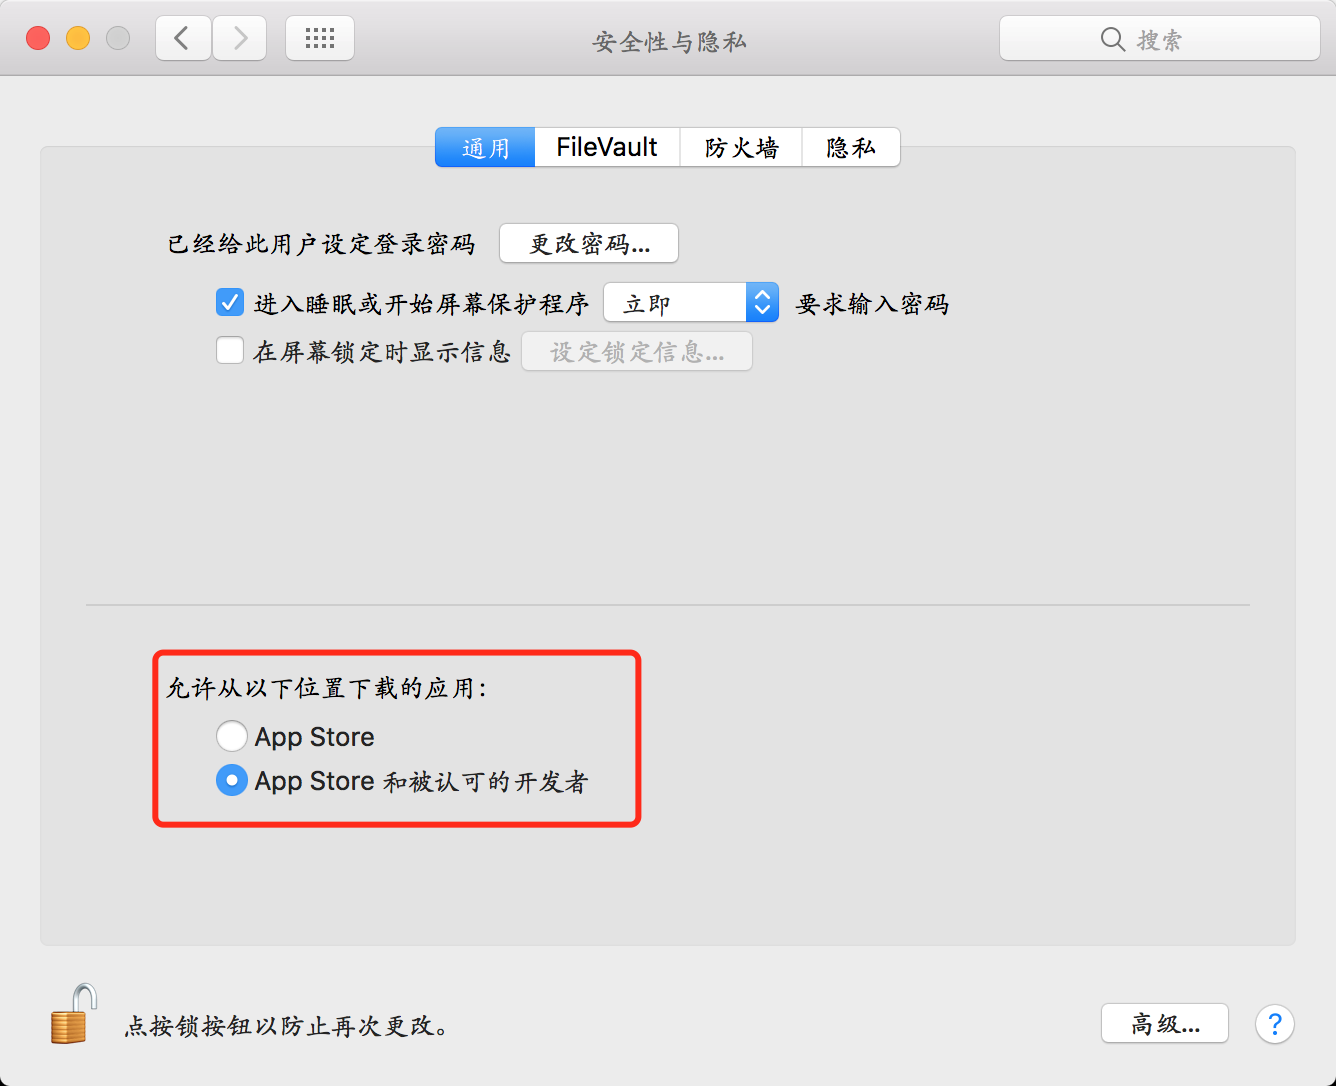
Task: Enable show message when screen locked checkbox
Action: [230, 350]
